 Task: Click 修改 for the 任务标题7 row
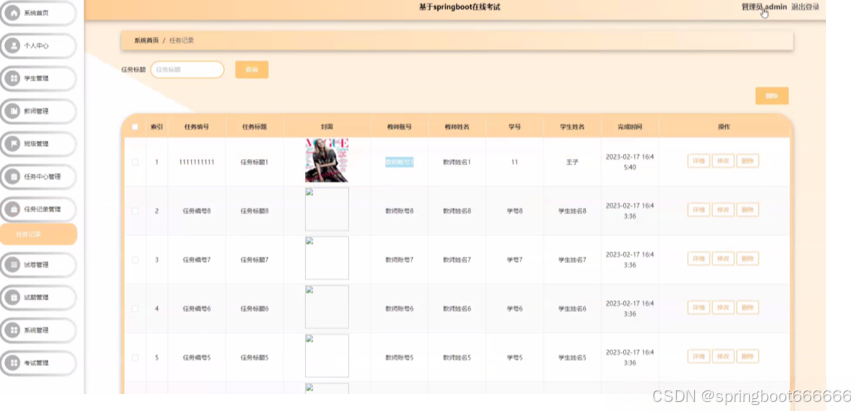[x=723, y=259]
